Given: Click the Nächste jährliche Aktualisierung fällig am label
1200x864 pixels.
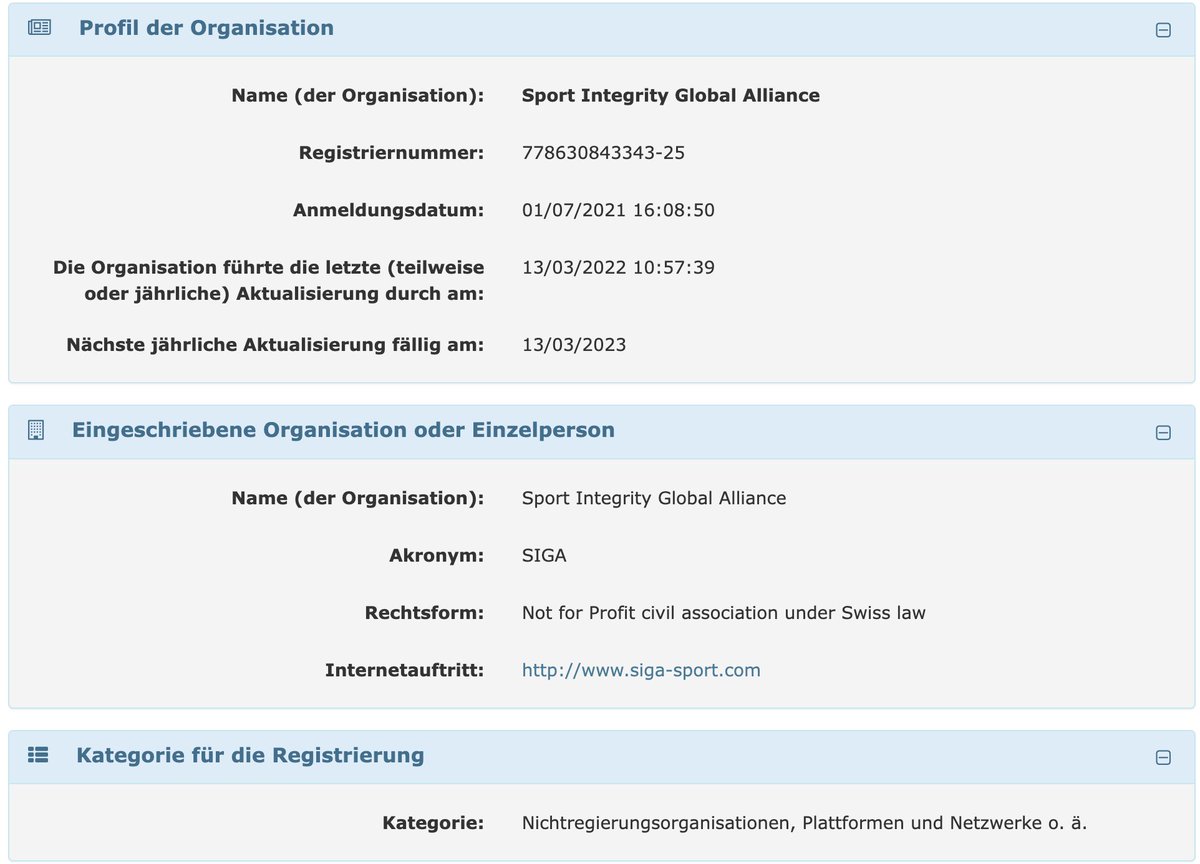Looking at the screenshot, I should (275, 345).
